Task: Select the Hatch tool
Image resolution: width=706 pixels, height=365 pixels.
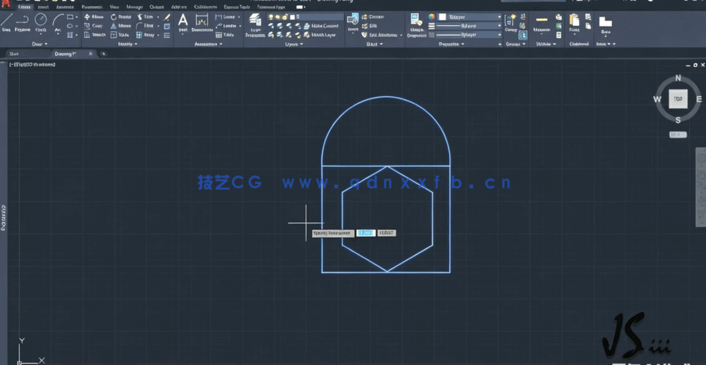Action: tap(70, 35)
